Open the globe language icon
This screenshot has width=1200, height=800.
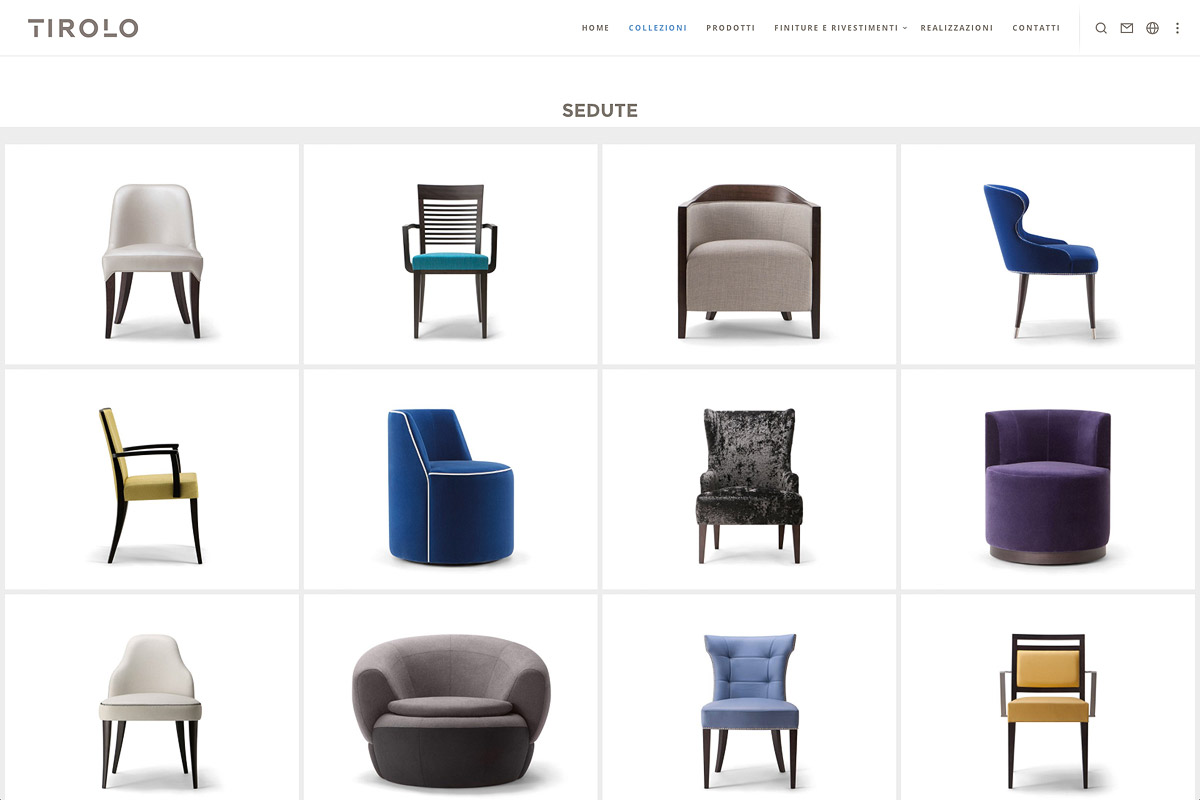coord(1152,28)
